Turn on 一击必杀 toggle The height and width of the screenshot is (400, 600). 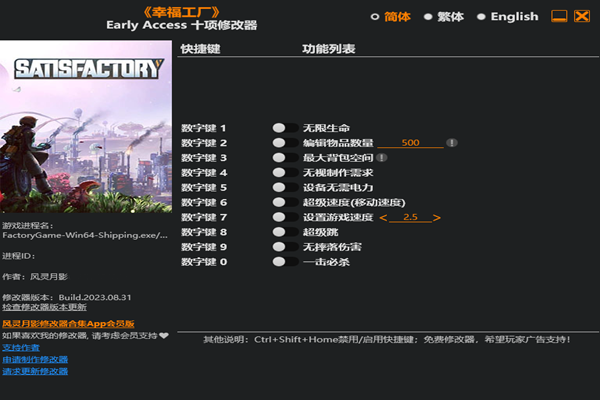pyautogui.click(x=284, y=262)
